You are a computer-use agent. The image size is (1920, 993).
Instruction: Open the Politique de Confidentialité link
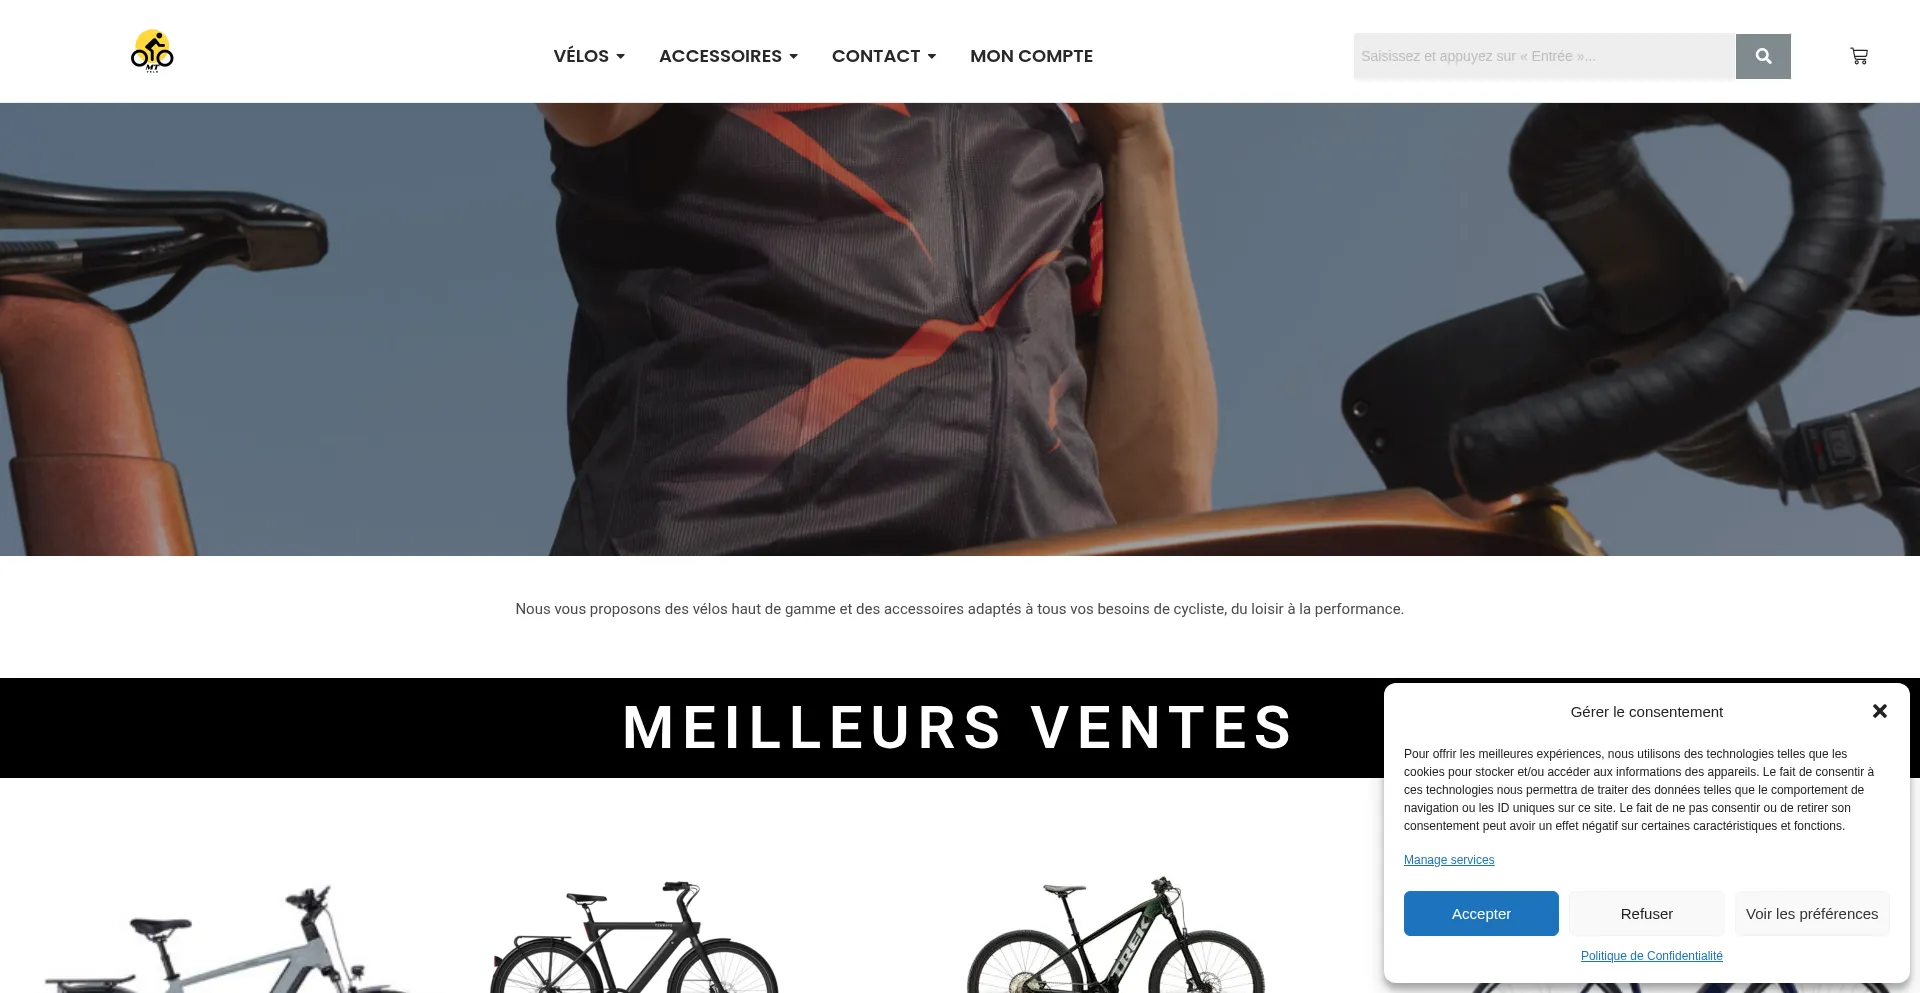click(1651, 956)
